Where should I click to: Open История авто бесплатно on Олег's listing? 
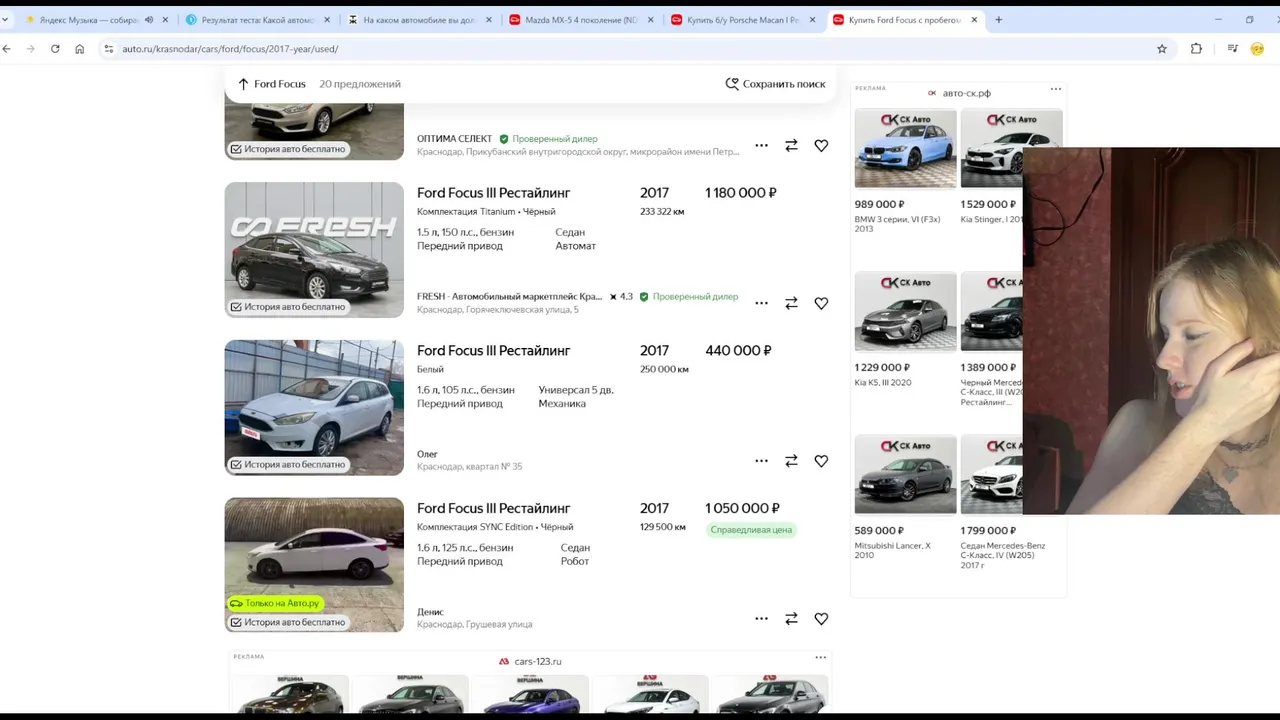pyautogui.click(x=288, y=464)
